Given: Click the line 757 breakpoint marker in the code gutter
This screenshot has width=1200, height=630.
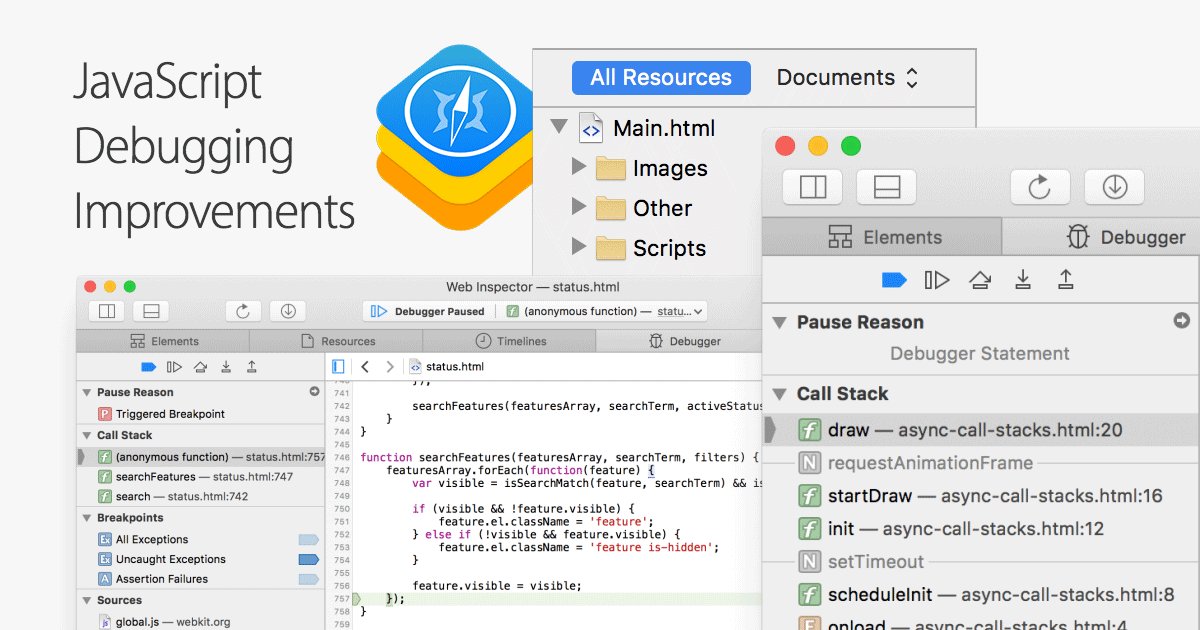Looking at the screenshot, I should pyautogui.click(x=342, y=599).
